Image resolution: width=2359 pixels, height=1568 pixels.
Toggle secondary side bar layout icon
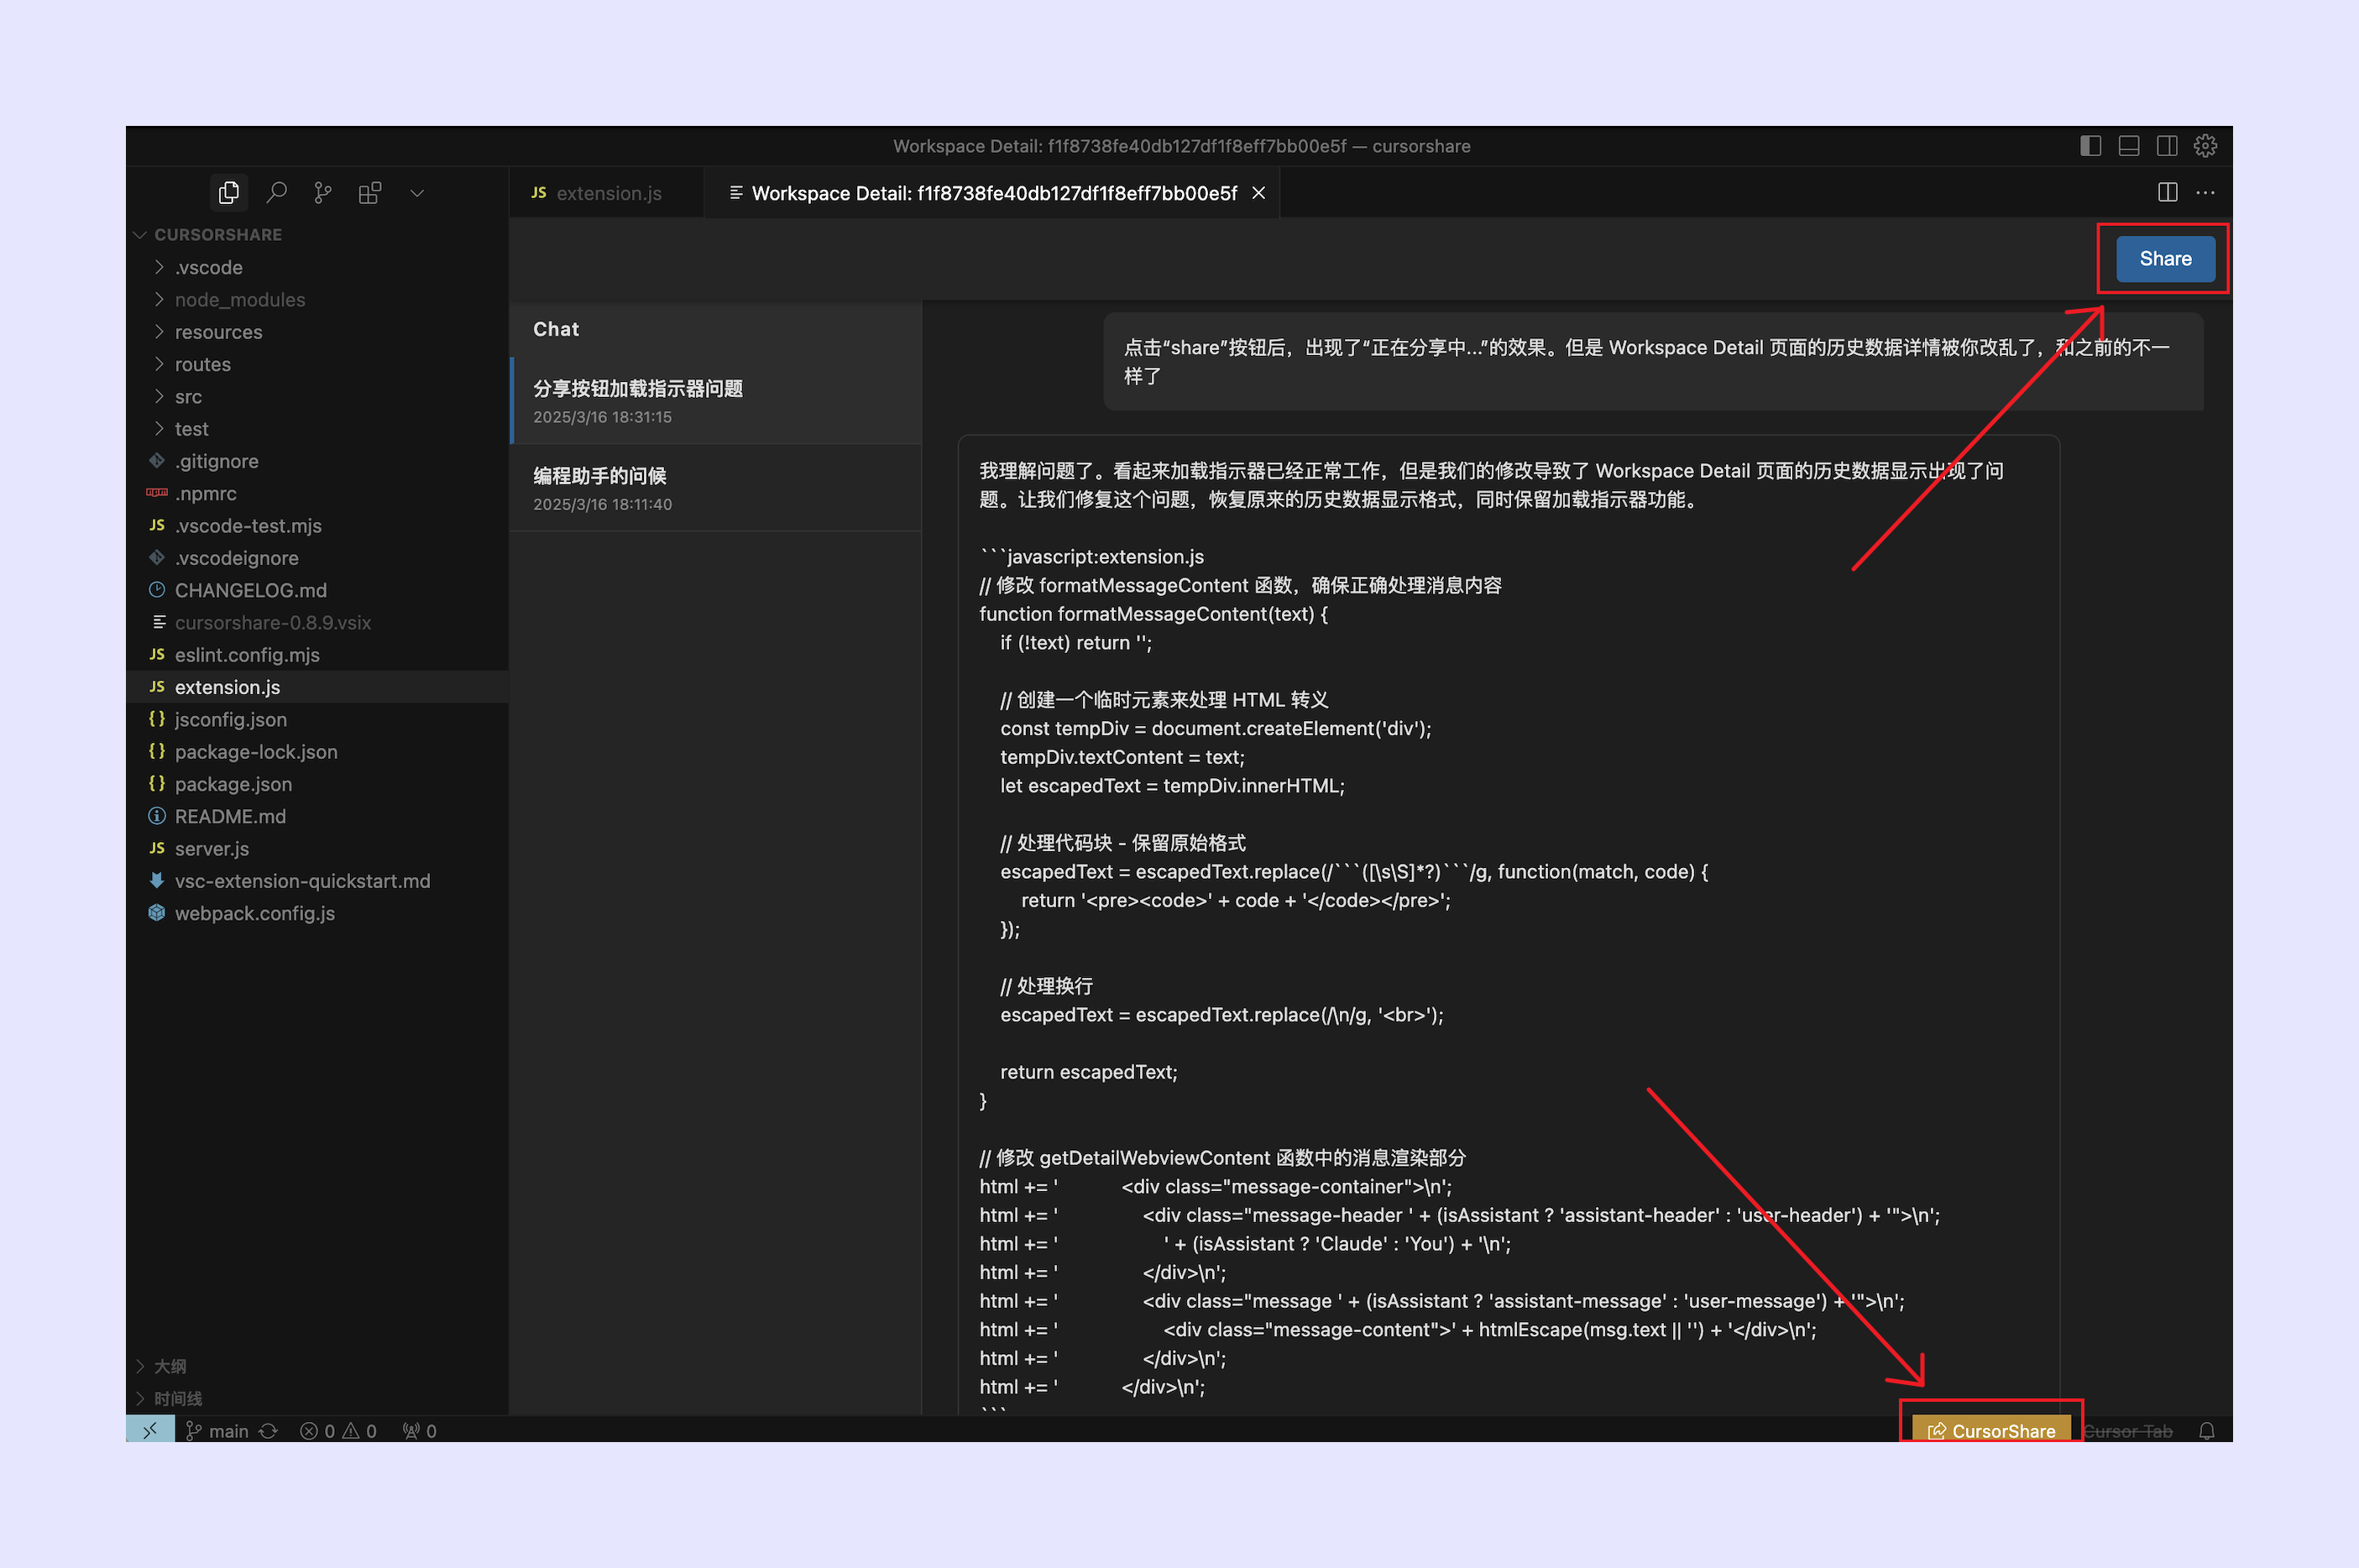(2167, 146)
